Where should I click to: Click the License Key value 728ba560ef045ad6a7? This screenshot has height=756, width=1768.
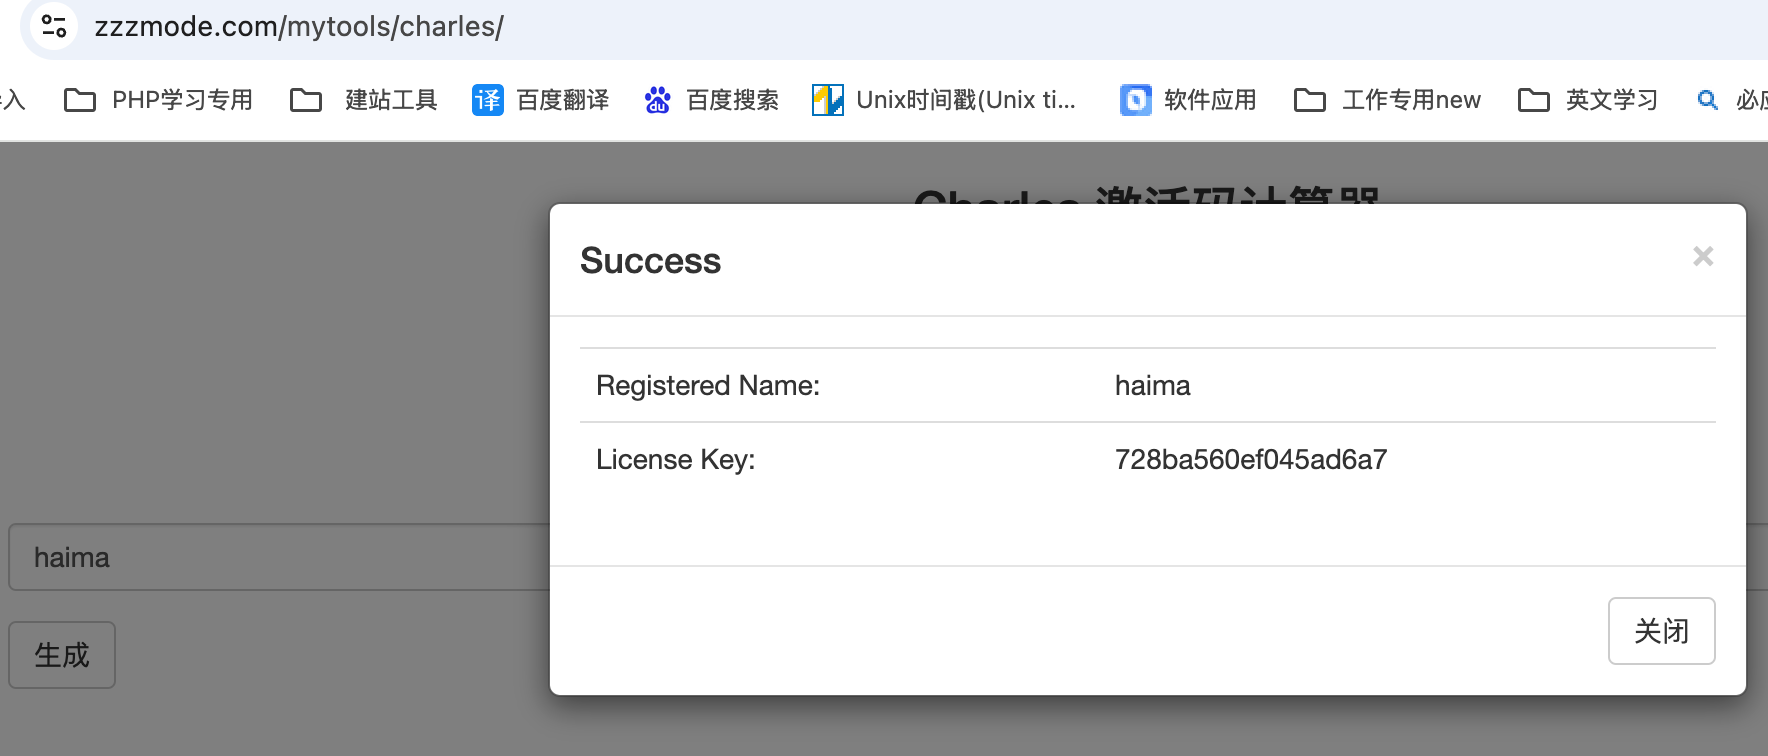[x=1250, y=460]
